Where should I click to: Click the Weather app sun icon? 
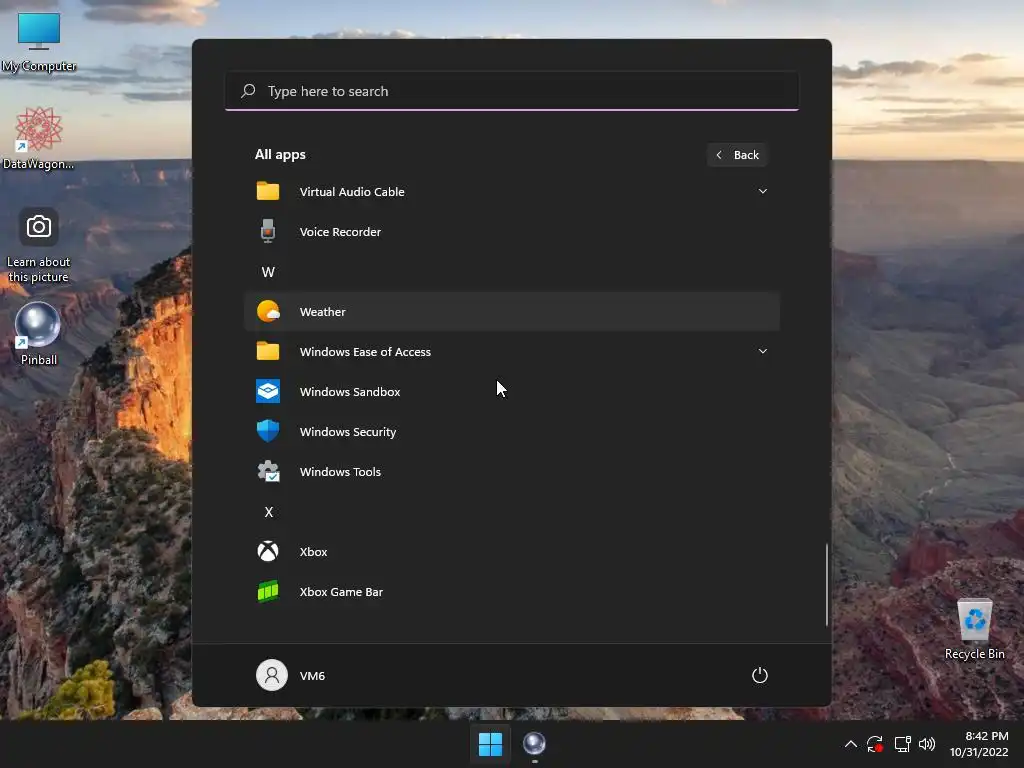(268, 312)
